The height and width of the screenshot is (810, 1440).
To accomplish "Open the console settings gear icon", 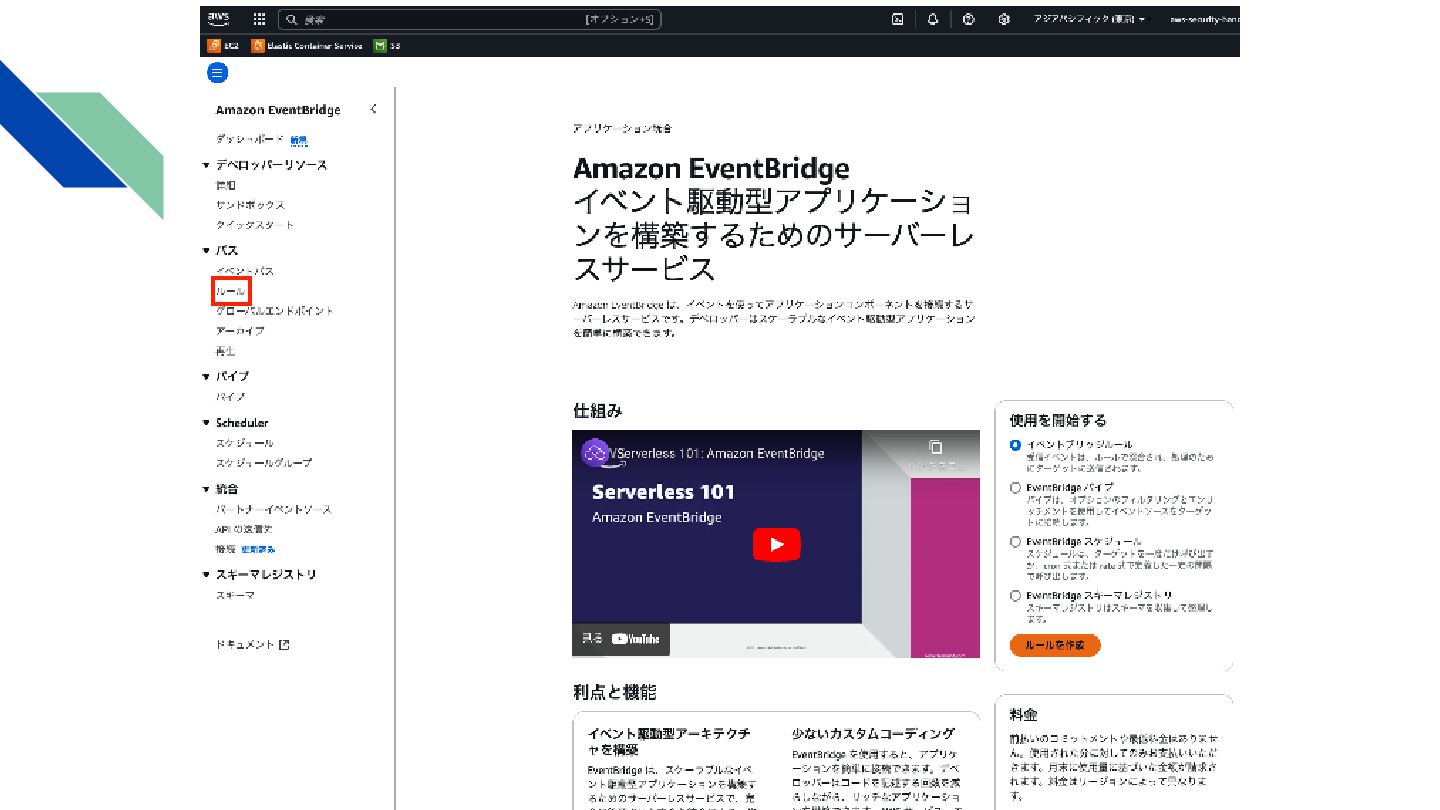I will click(x=1003, y=19).
